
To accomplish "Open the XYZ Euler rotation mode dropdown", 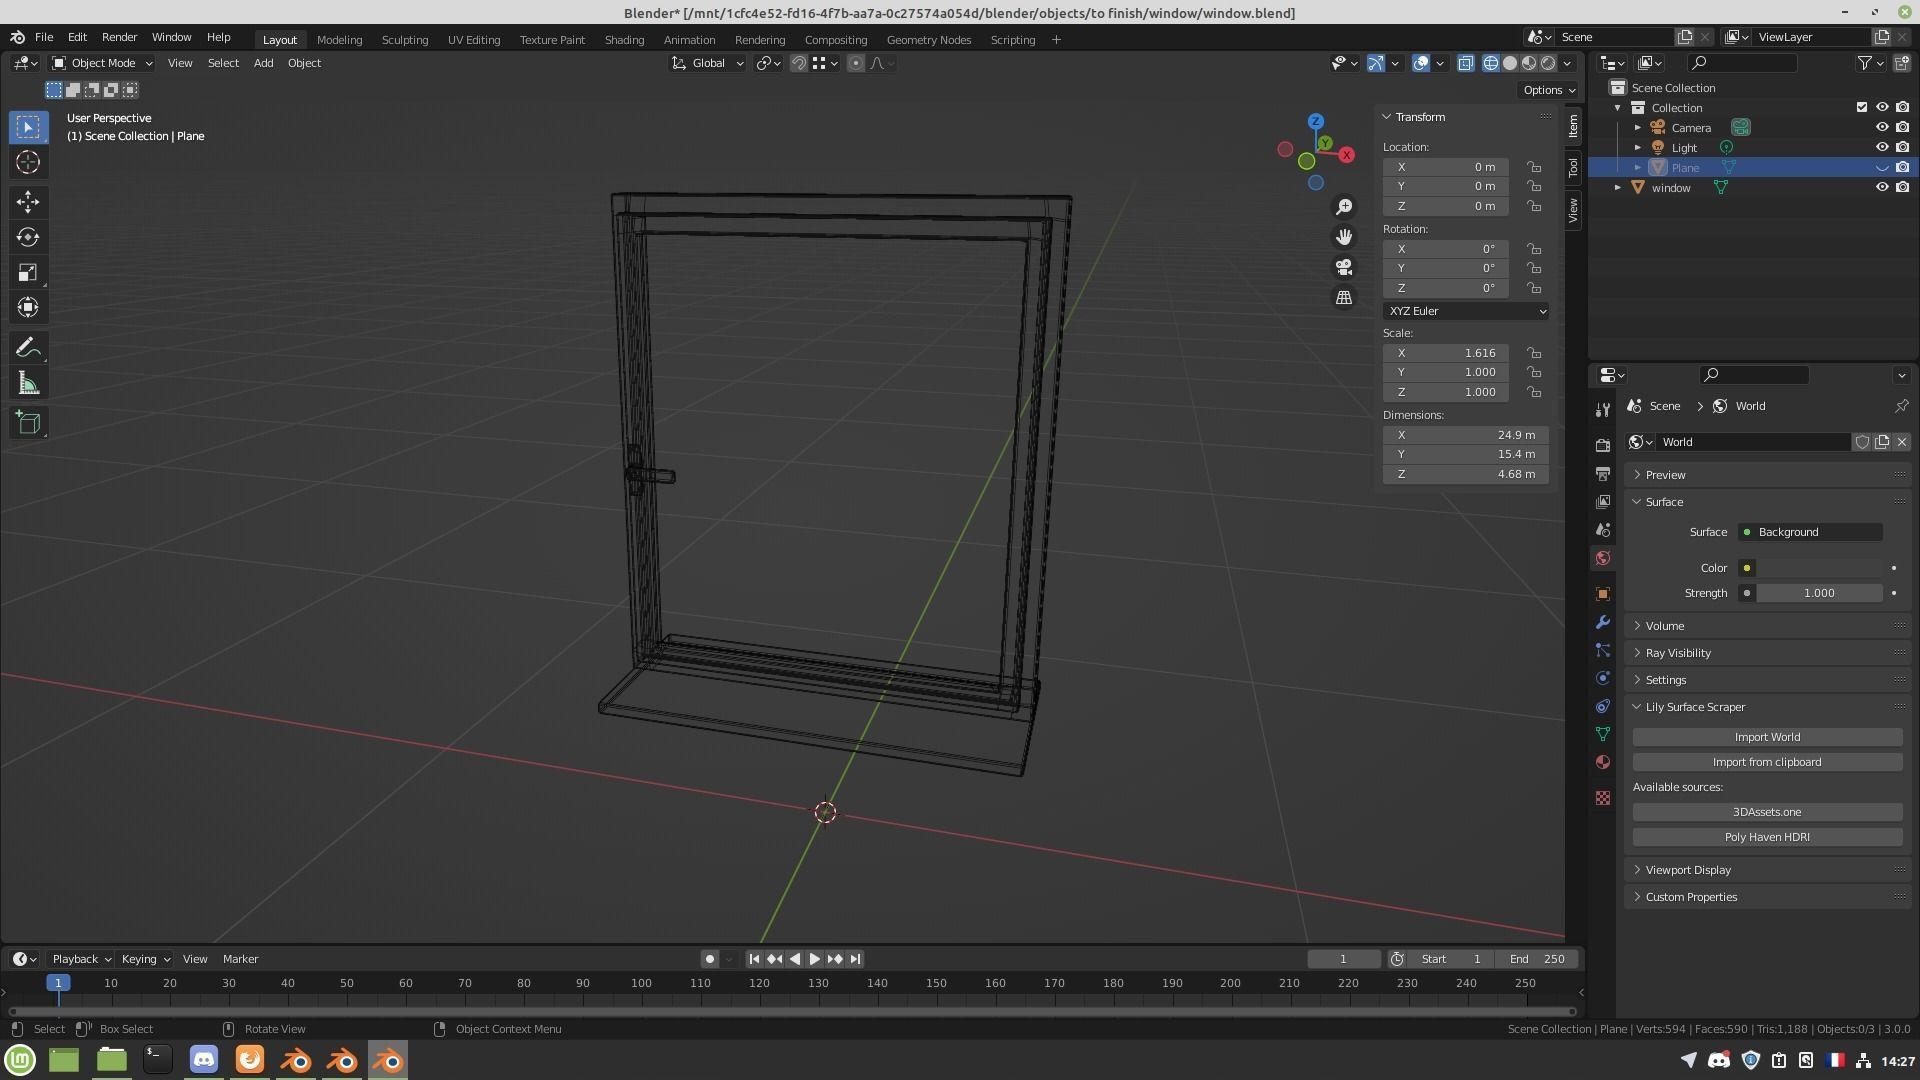I will tap(1465, 311).
